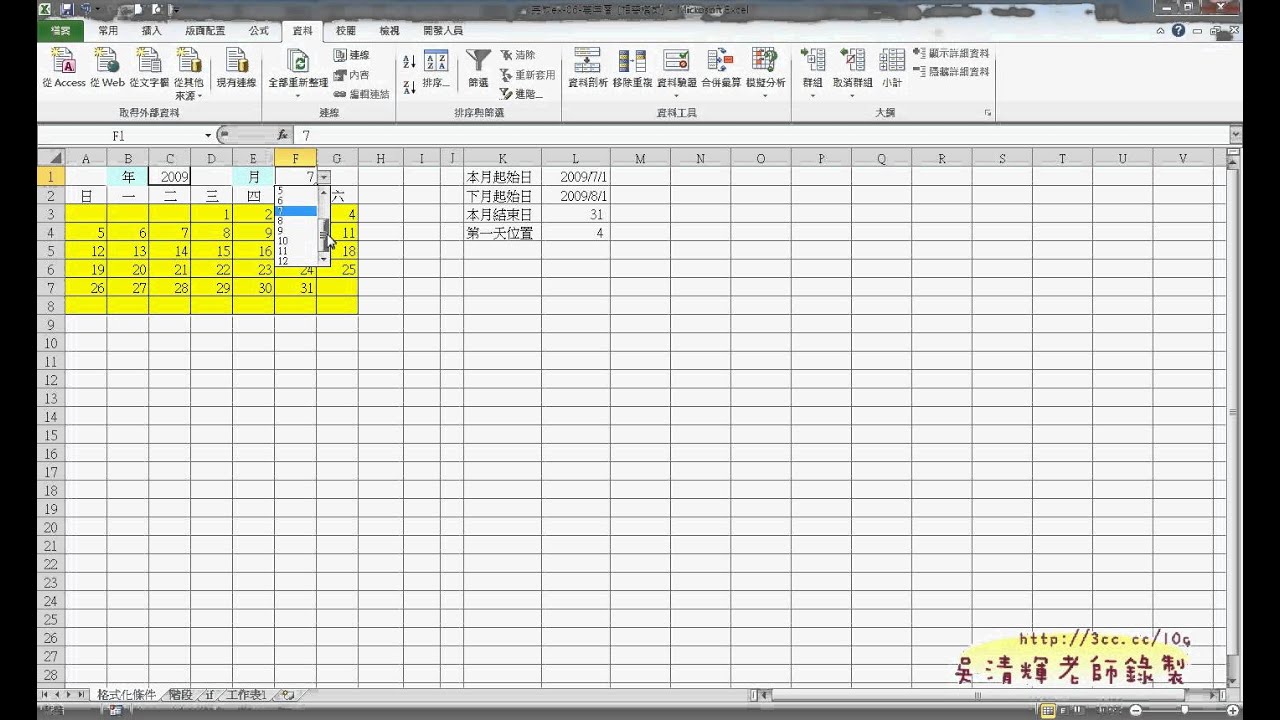Click 資料剖析 text to columns
This screenshot has width=1280, height=720.
(x=588, y=69)
